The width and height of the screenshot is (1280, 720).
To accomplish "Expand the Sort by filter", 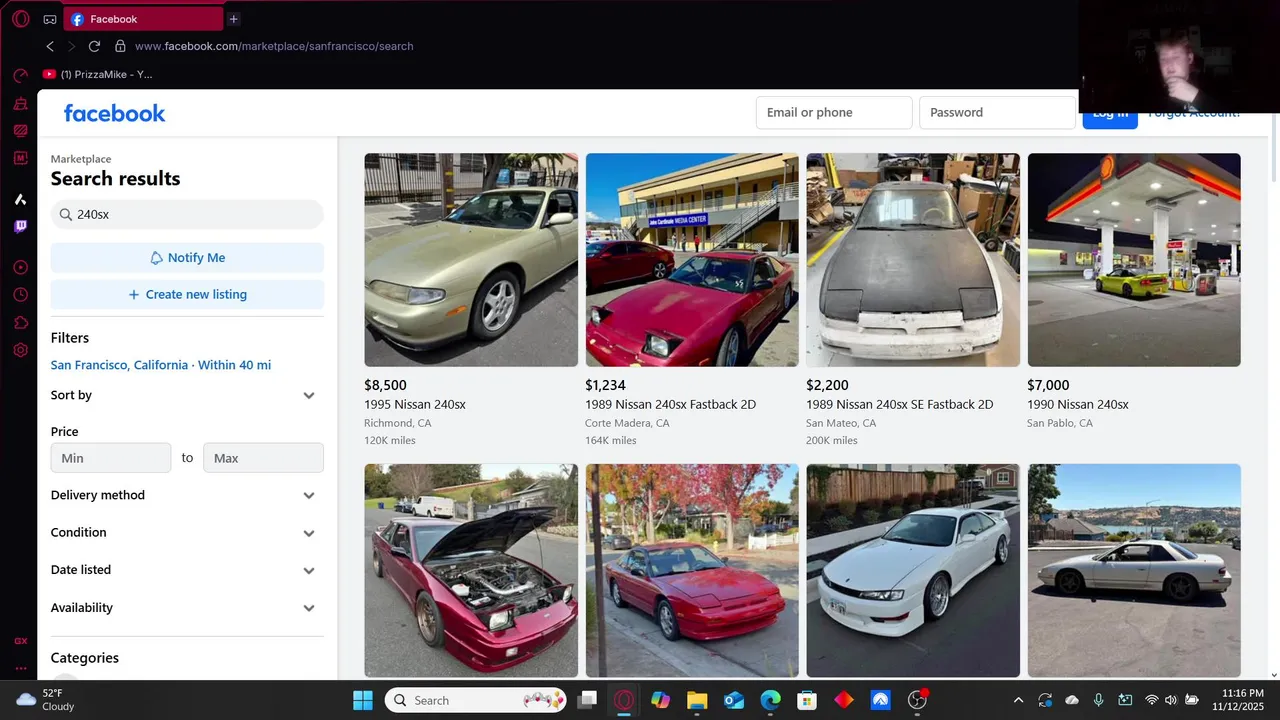I will coord(187,395).
